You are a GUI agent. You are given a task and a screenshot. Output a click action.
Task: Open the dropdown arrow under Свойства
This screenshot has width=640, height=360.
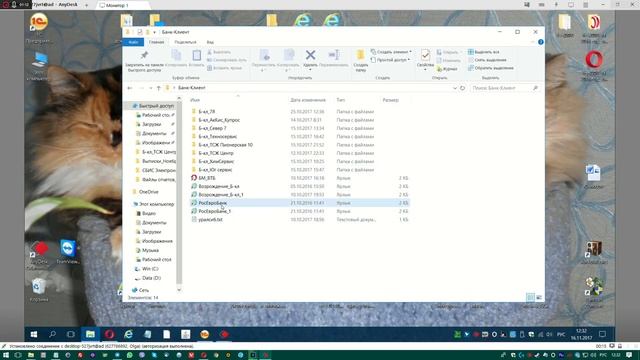[425, 70]
